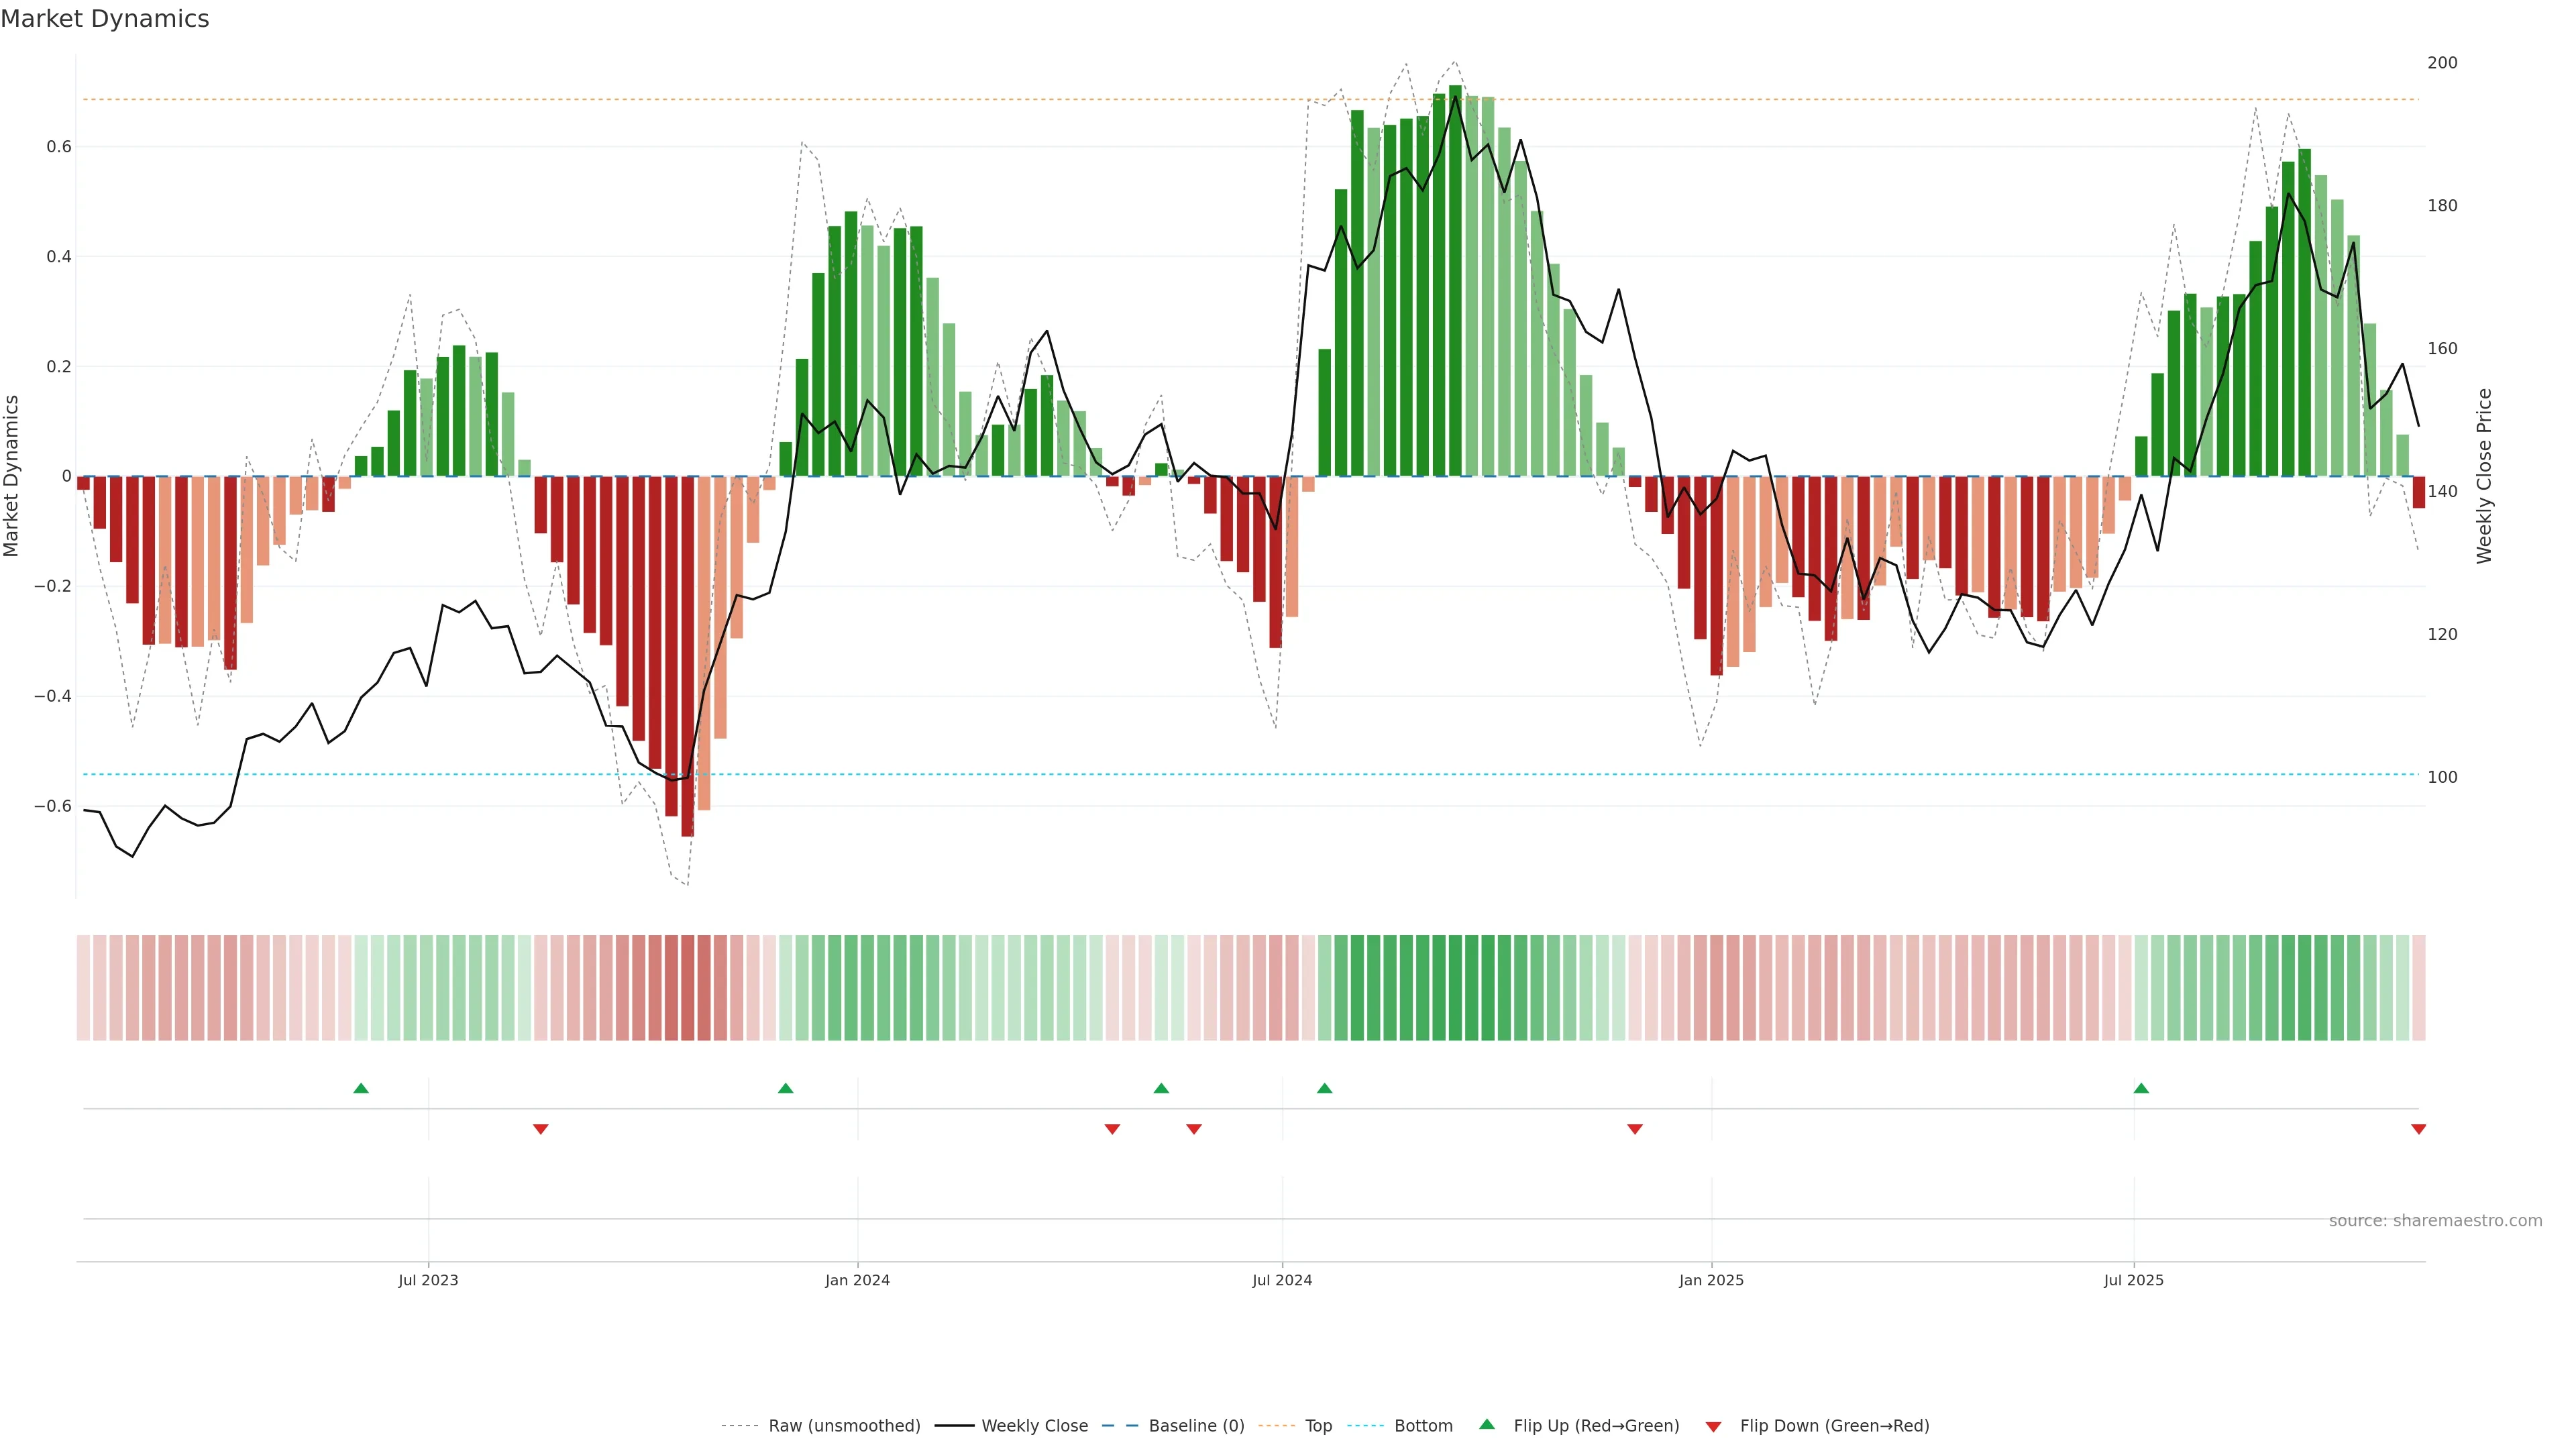This screenshot has width=2576, height=1449.
Task: Toggle the Baseline (0) legend entry
Action: [1196, 1426]
